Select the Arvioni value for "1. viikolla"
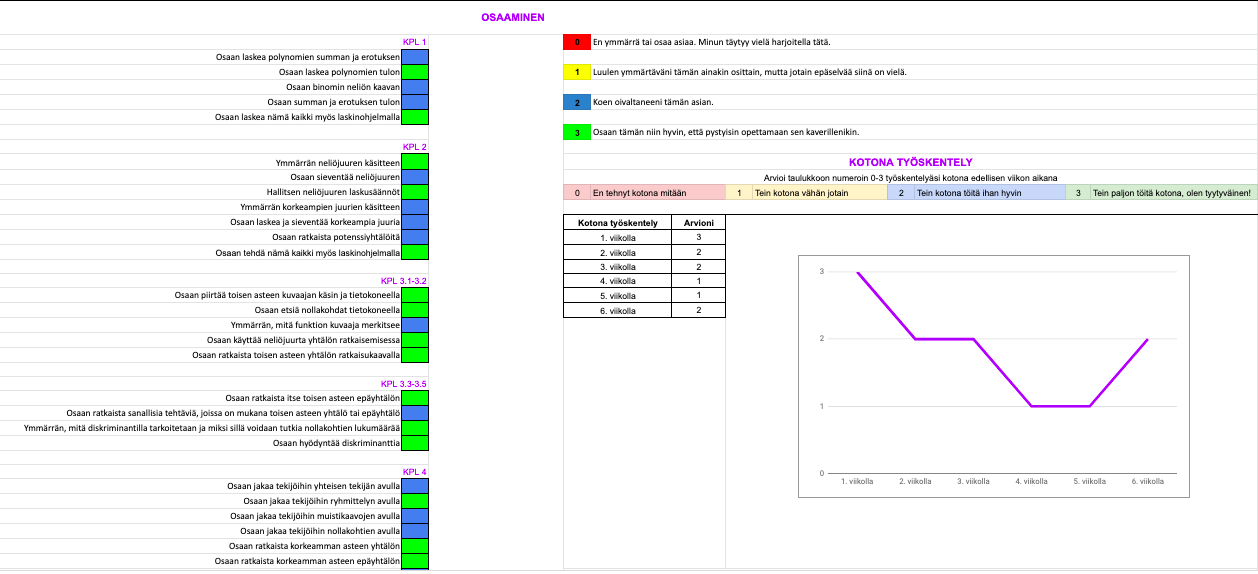This screenshot has width=1258, height=574. [698, 238]
